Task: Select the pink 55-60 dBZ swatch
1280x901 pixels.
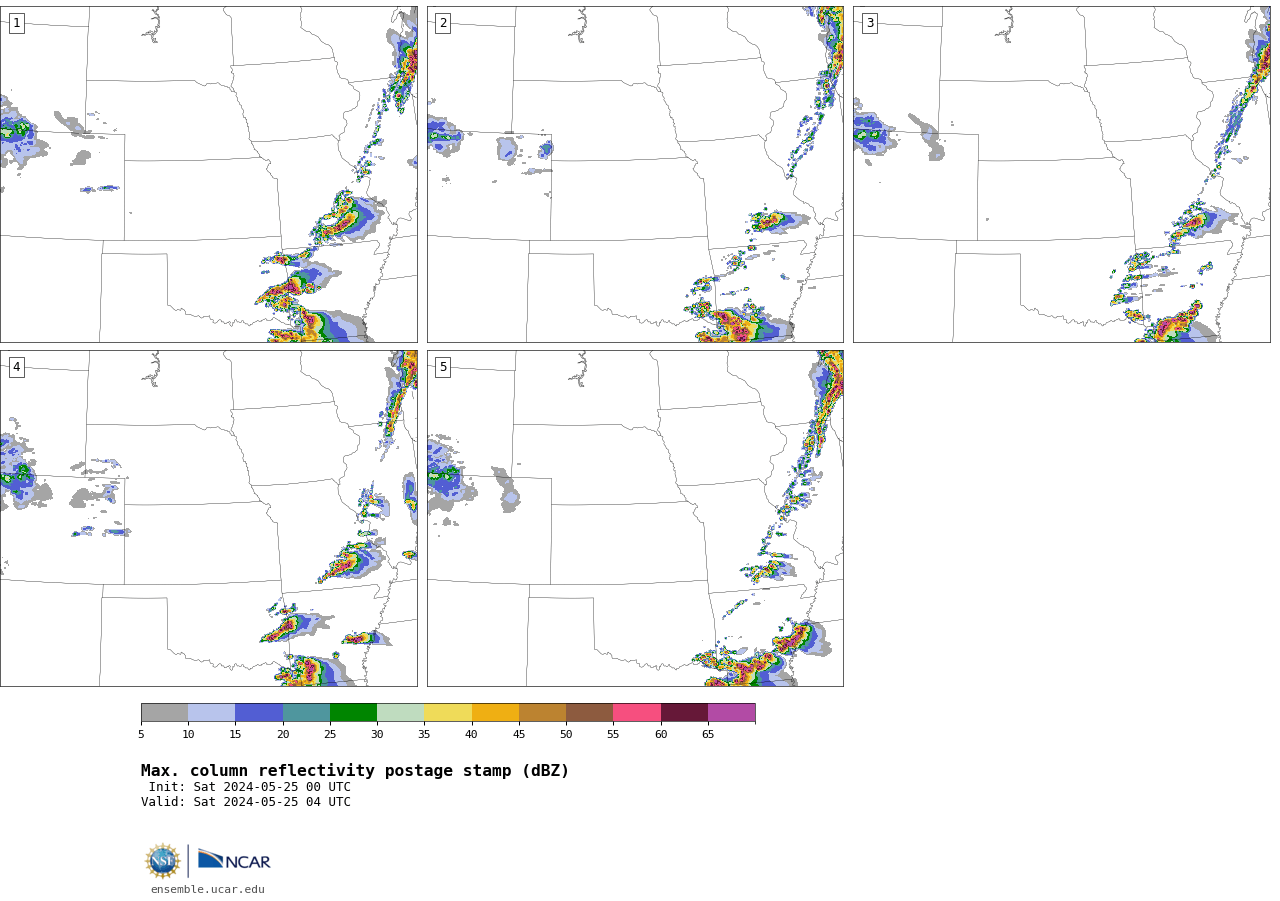Action: (637, 712)
